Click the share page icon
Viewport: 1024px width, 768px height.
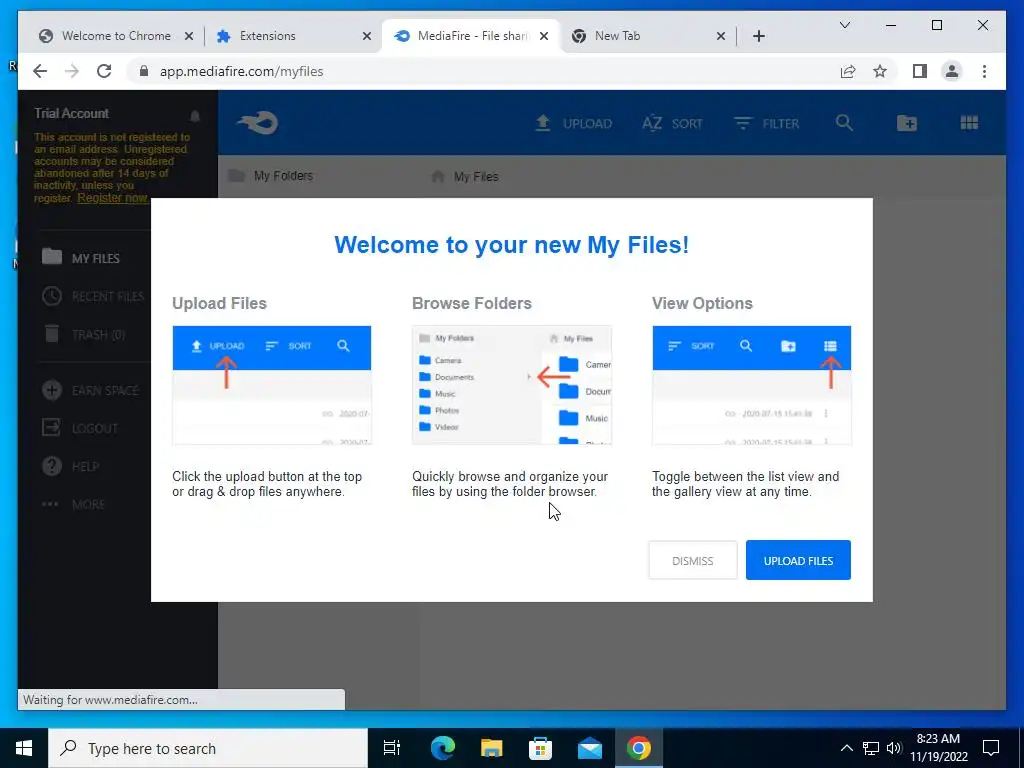pos(848,71)
